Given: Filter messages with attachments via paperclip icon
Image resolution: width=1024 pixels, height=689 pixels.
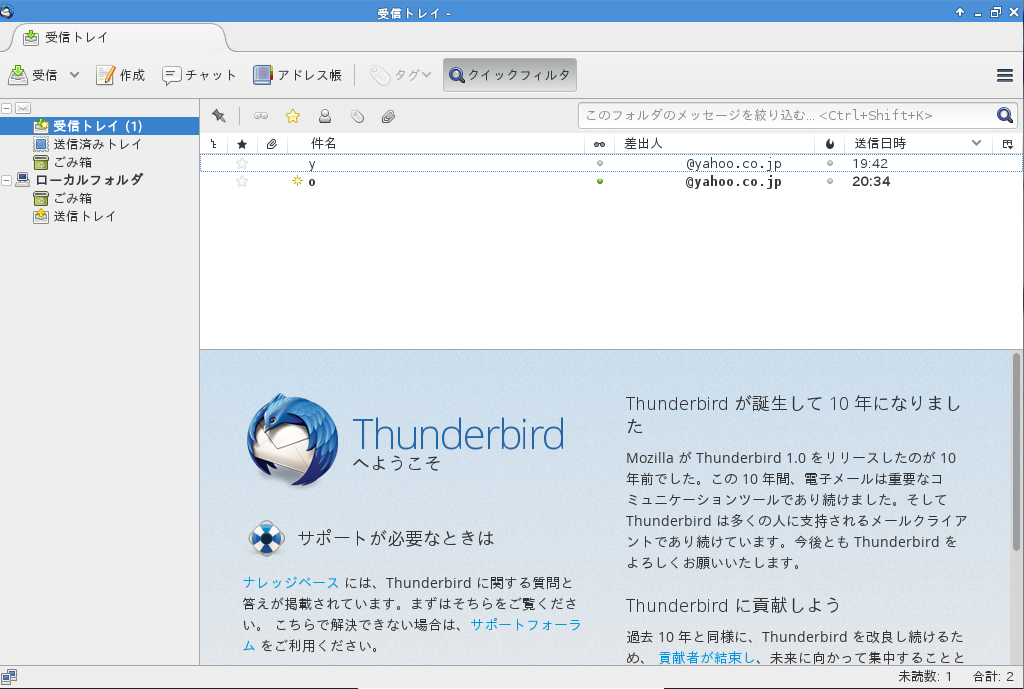Looking at the screenshot, I should click(x=388, y=116).
